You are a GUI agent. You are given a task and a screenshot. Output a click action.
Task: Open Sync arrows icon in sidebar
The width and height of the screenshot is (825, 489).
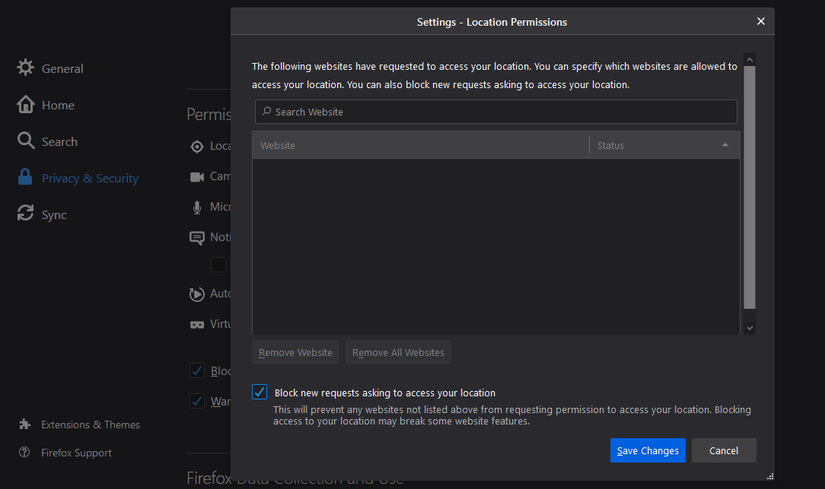(25, 213)
